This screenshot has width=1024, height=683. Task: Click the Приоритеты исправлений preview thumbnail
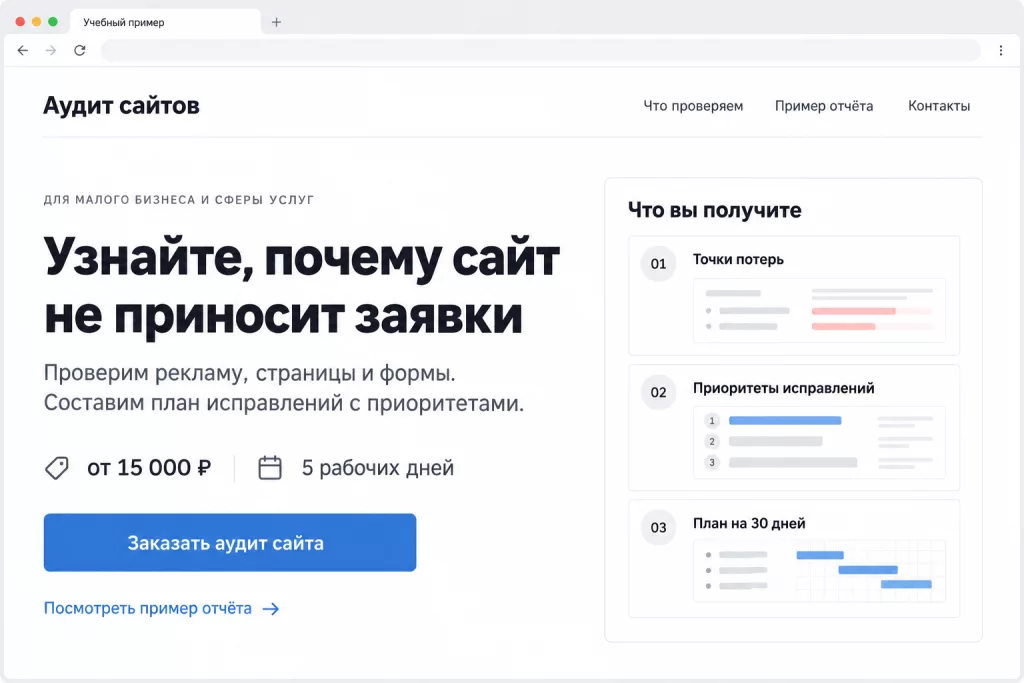[x=819, y=442]
